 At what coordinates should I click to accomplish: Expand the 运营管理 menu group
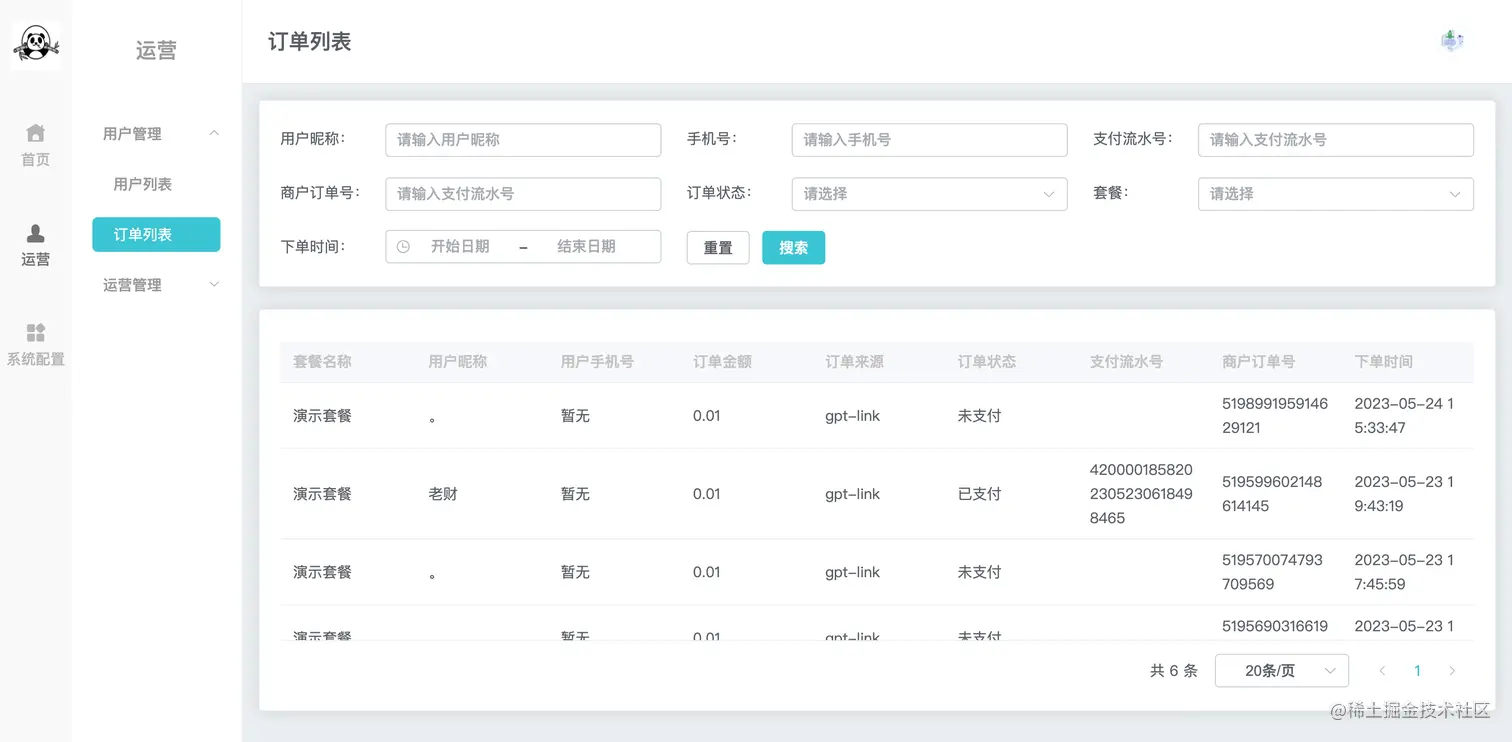pos(156,285)
